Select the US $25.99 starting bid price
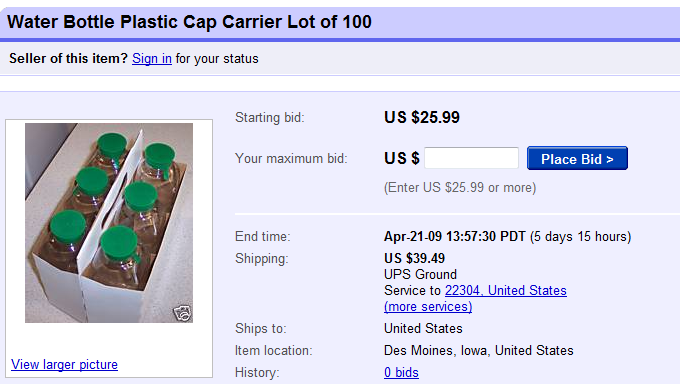This screenshot has height=384, width=680. click(422, 117)
